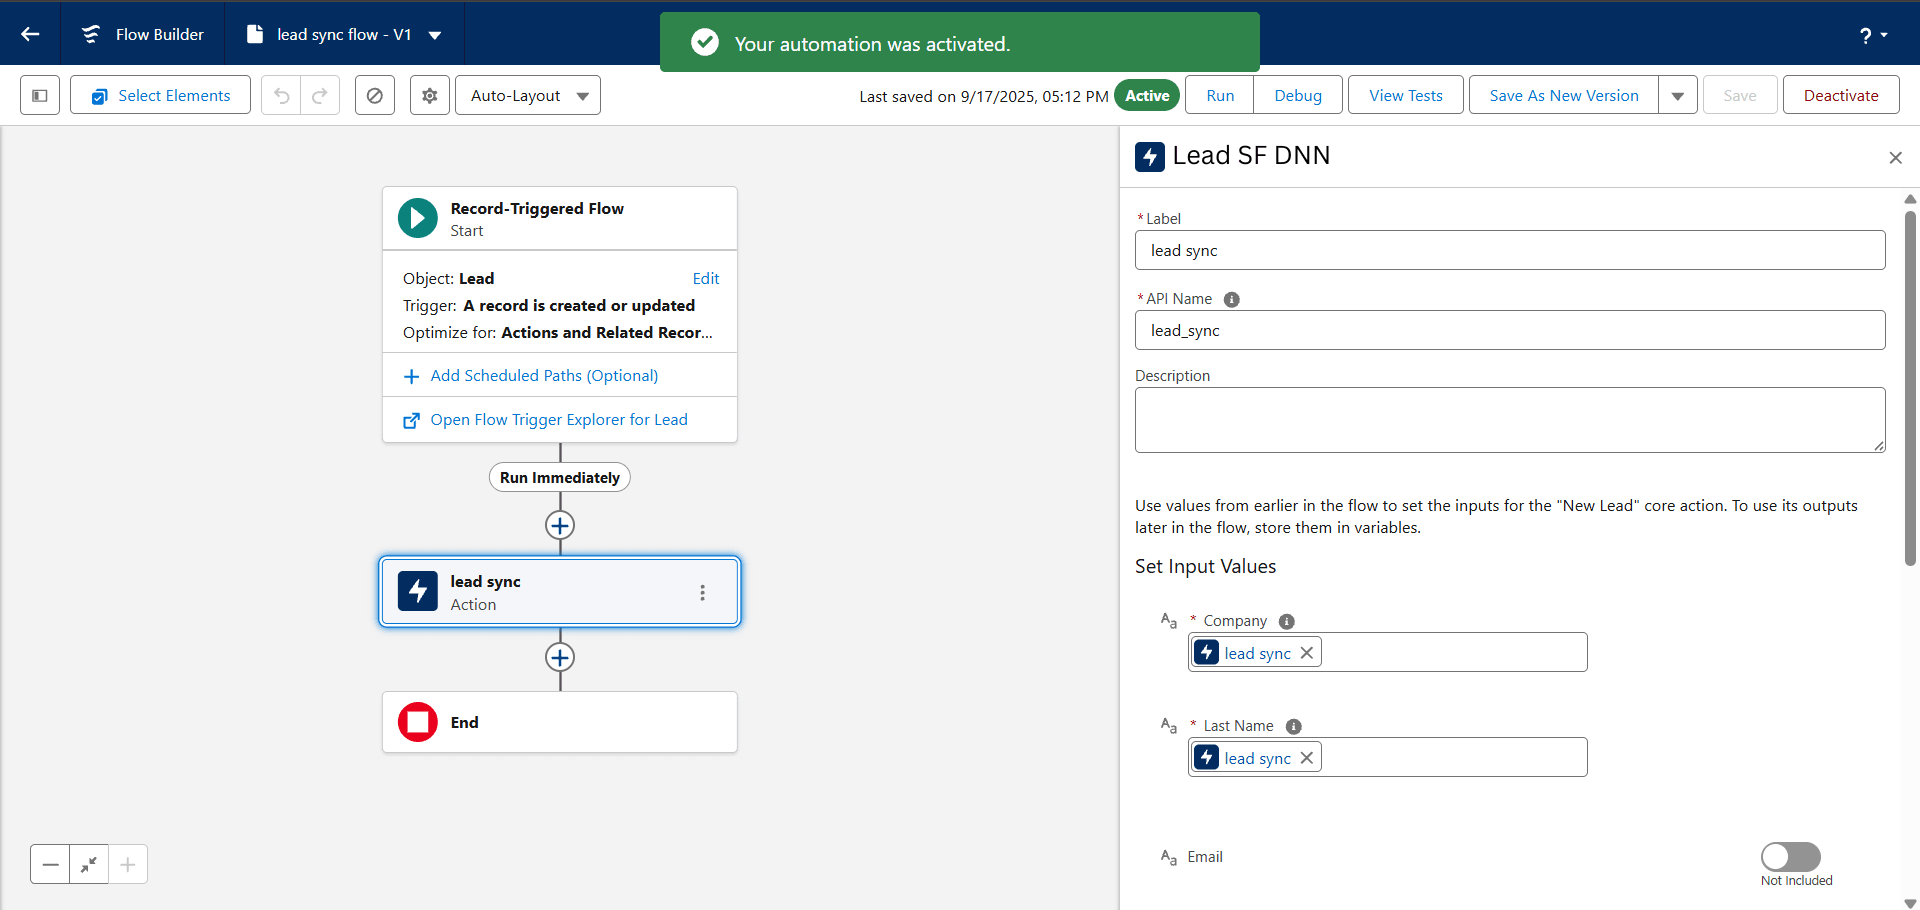Click the Set Input Values heading
Screen dimensions: 1920x910
(1205, 566)
